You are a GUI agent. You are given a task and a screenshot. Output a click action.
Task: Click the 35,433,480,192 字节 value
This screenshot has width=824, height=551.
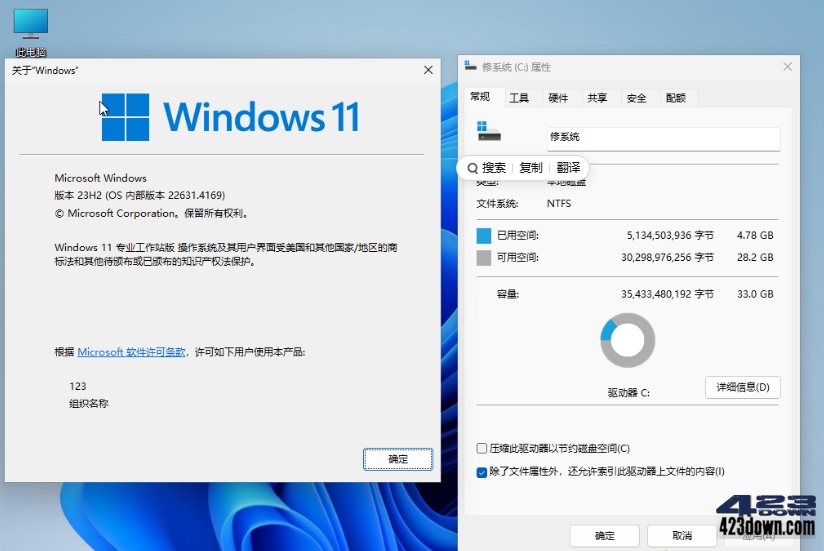point(667,294)
